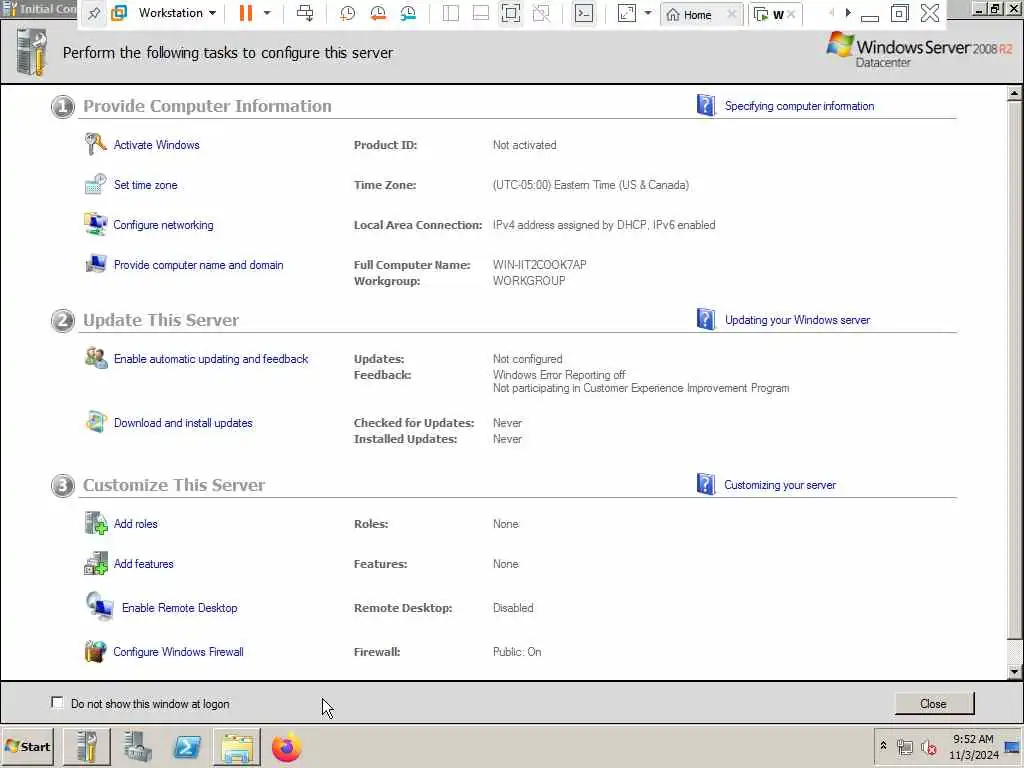The height and width of the screenshot is (768, 1024).
Task: Take a snapshot with the clock-plus icon
Action: (x=347, y=13)
